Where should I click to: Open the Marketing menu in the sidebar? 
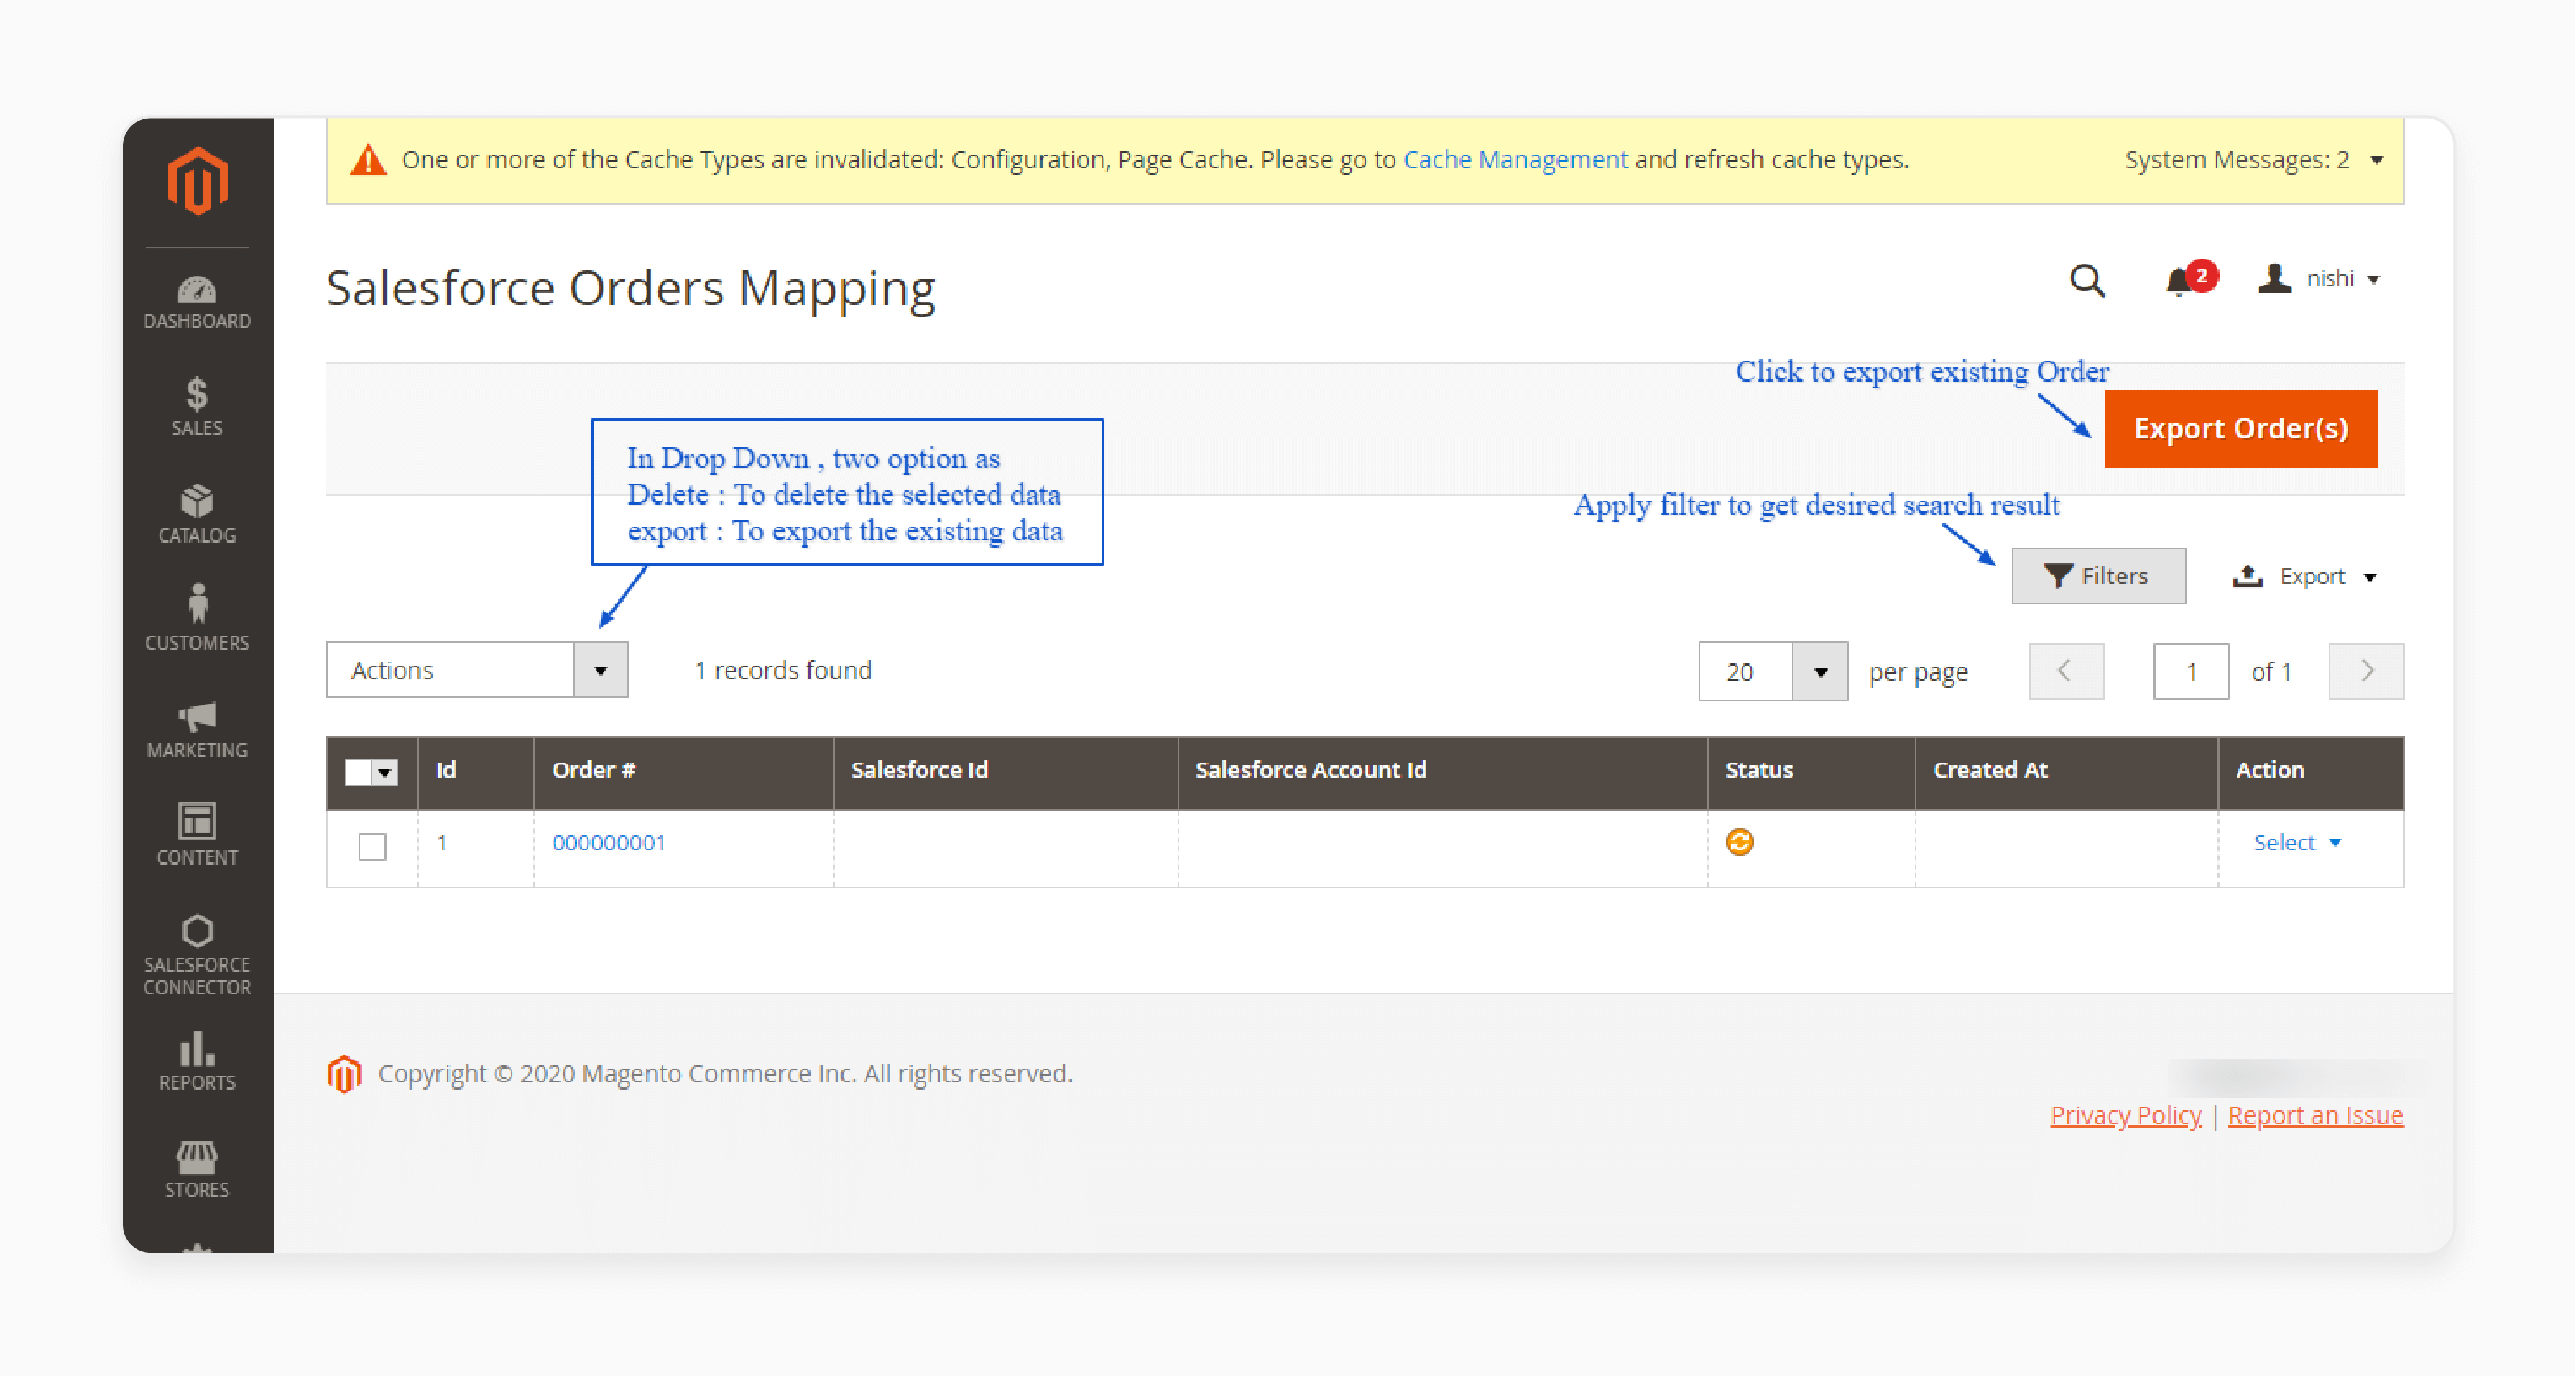[x=197, y=730]
